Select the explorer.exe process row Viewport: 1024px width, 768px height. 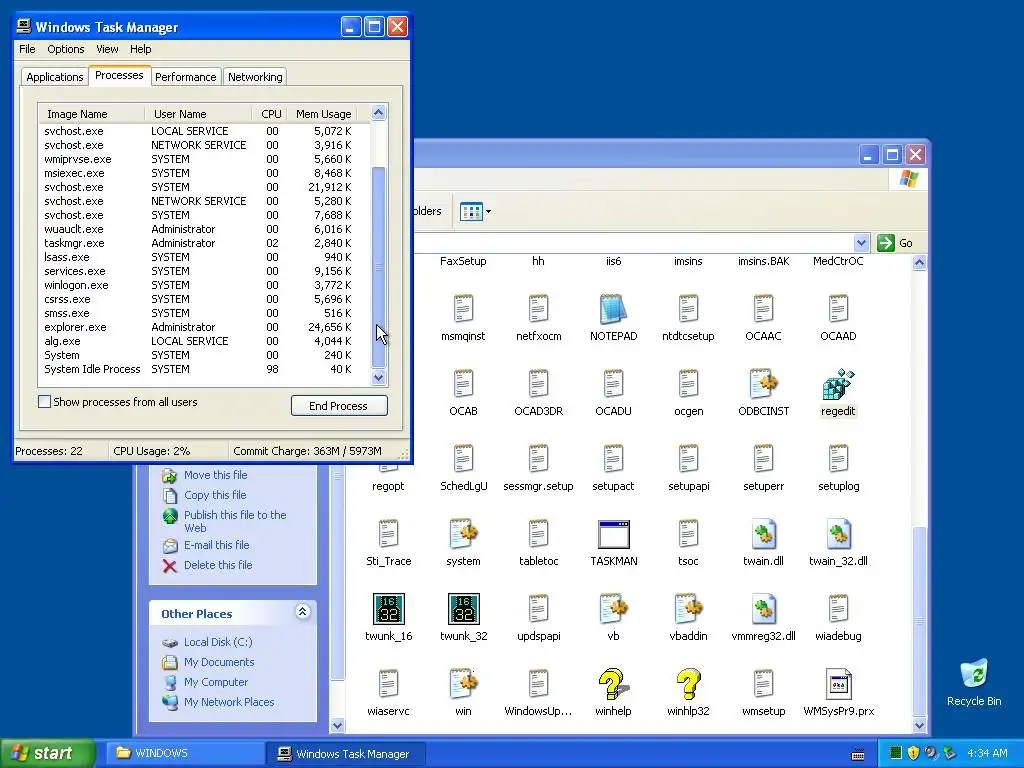pyautogui.click(x=204, y=327)
